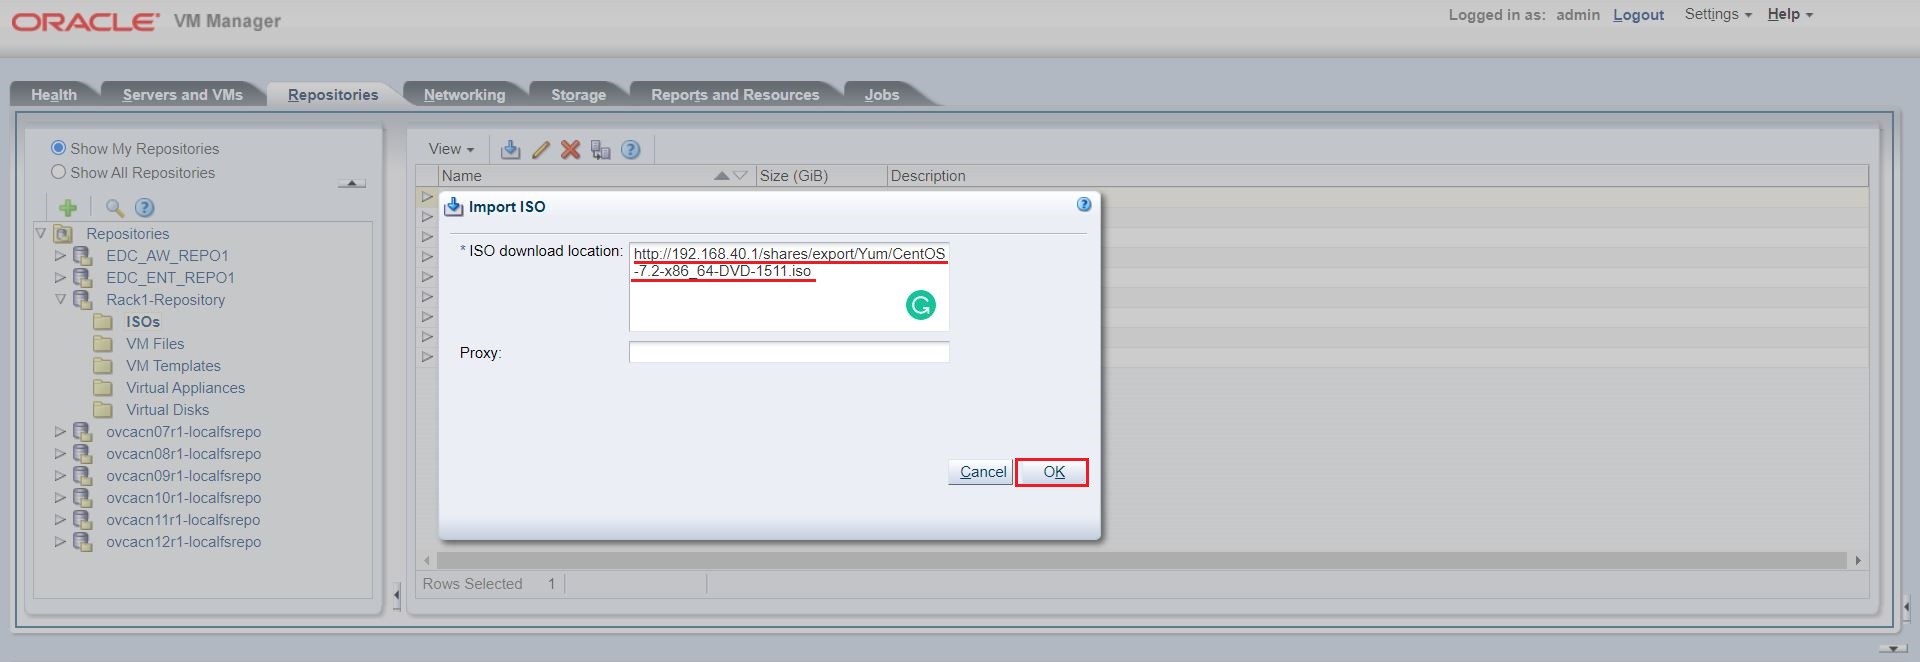The width and height of the screenshot is (1920, 662).
Task: Open the Jobs tab
Action: [x=882, y=94]
